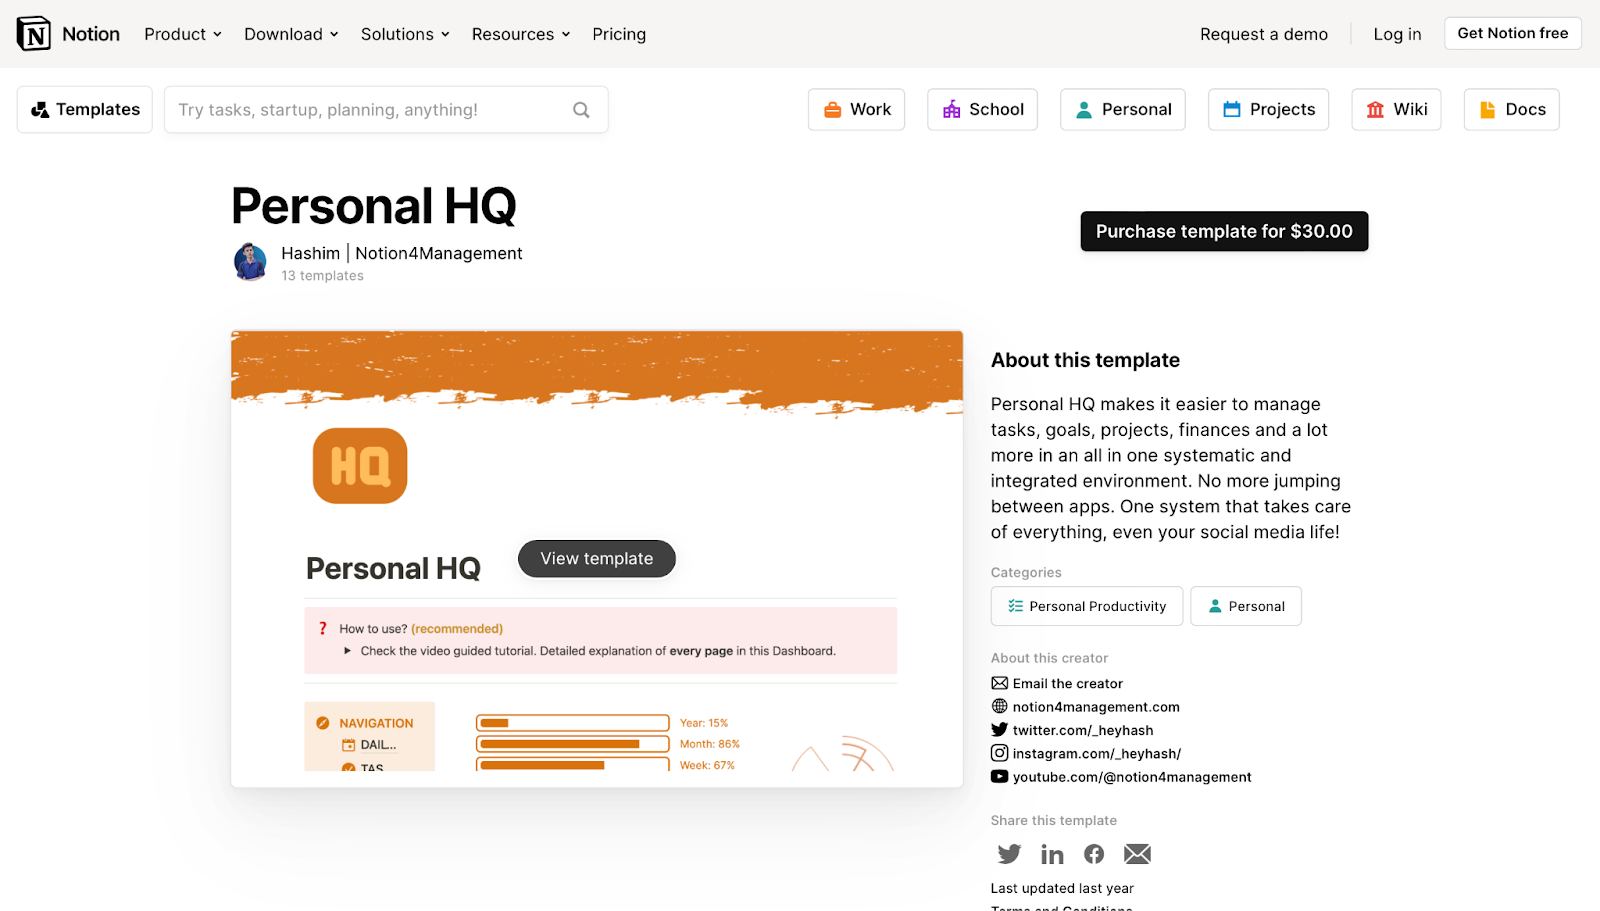The image size is (1600, 911).
Task: Open the View template button
Action: point(596,558)
